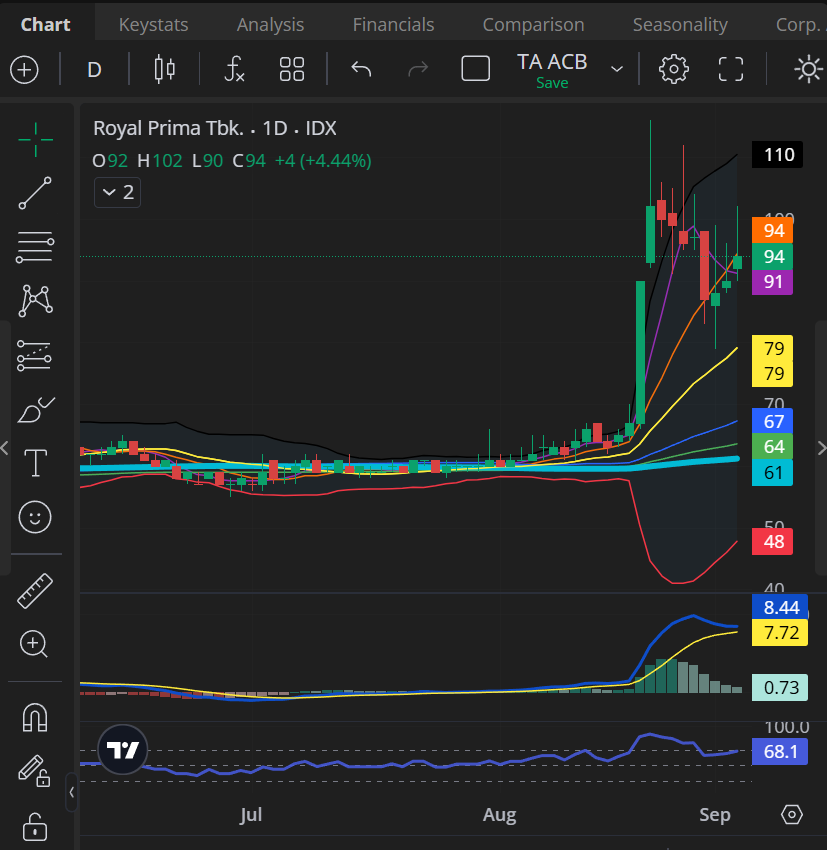Image resolution: width=827 pixels, height=850 pixels.
Task: Open the layout selector square icon
Action: click(x=475, y=69)
